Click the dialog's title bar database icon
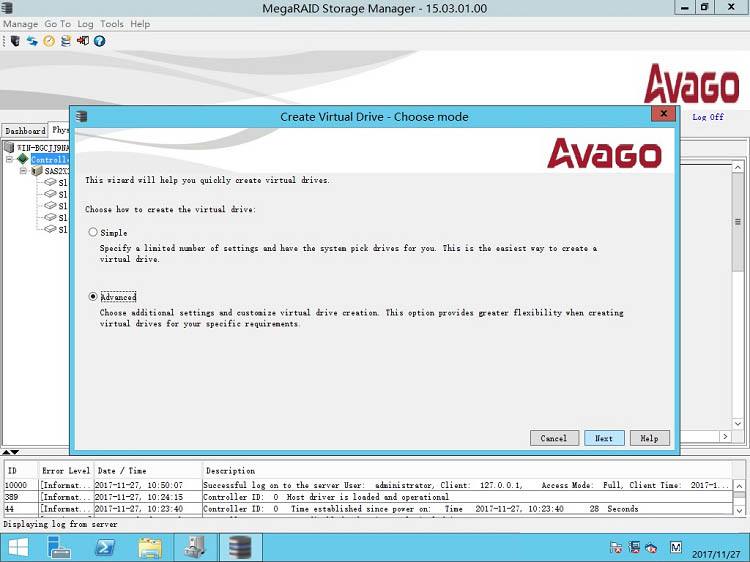Image resolution: width=750 pixels, height=562 pixels. tap(82, 116)
